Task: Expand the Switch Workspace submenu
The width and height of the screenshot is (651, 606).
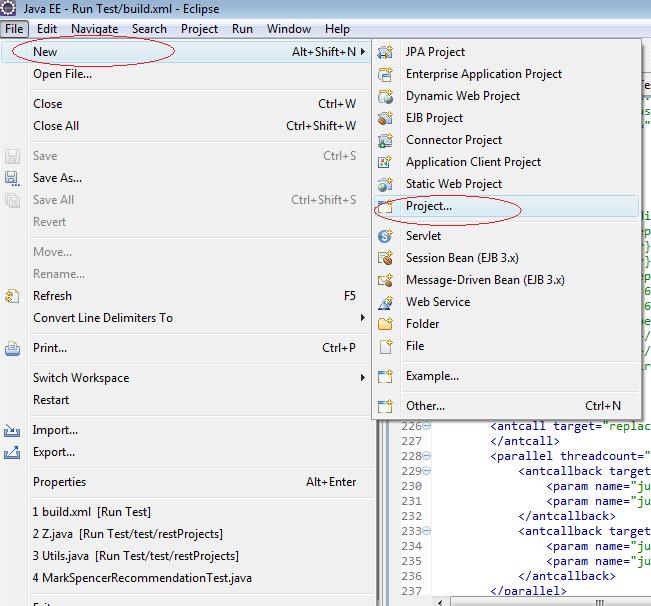Action: 363,377
